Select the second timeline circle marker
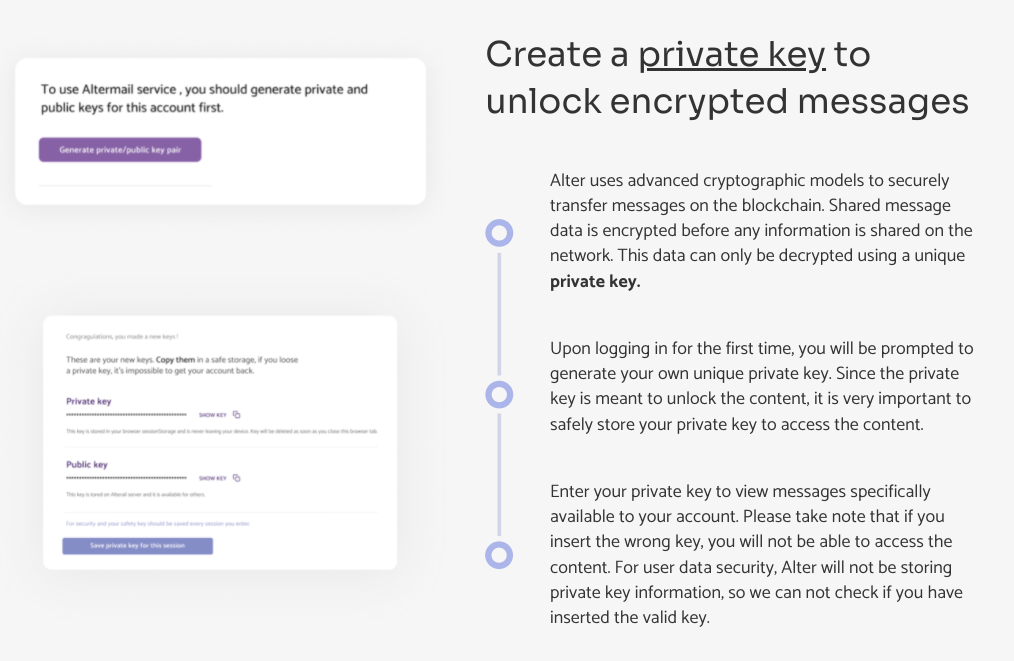 tap(499, 394)
